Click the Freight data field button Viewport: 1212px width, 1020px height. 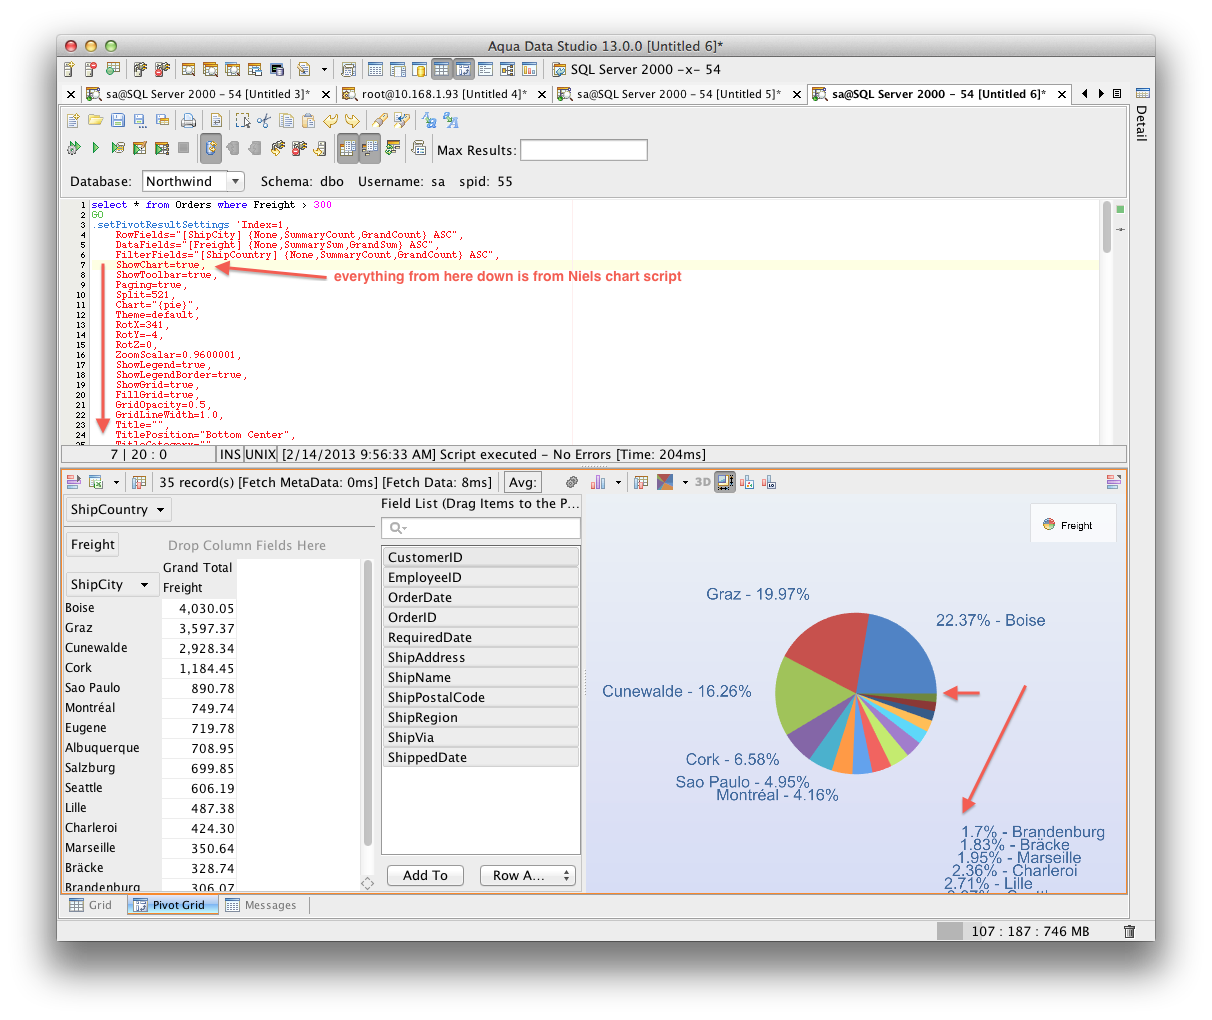pyautogui.click(x=93, y=545)
